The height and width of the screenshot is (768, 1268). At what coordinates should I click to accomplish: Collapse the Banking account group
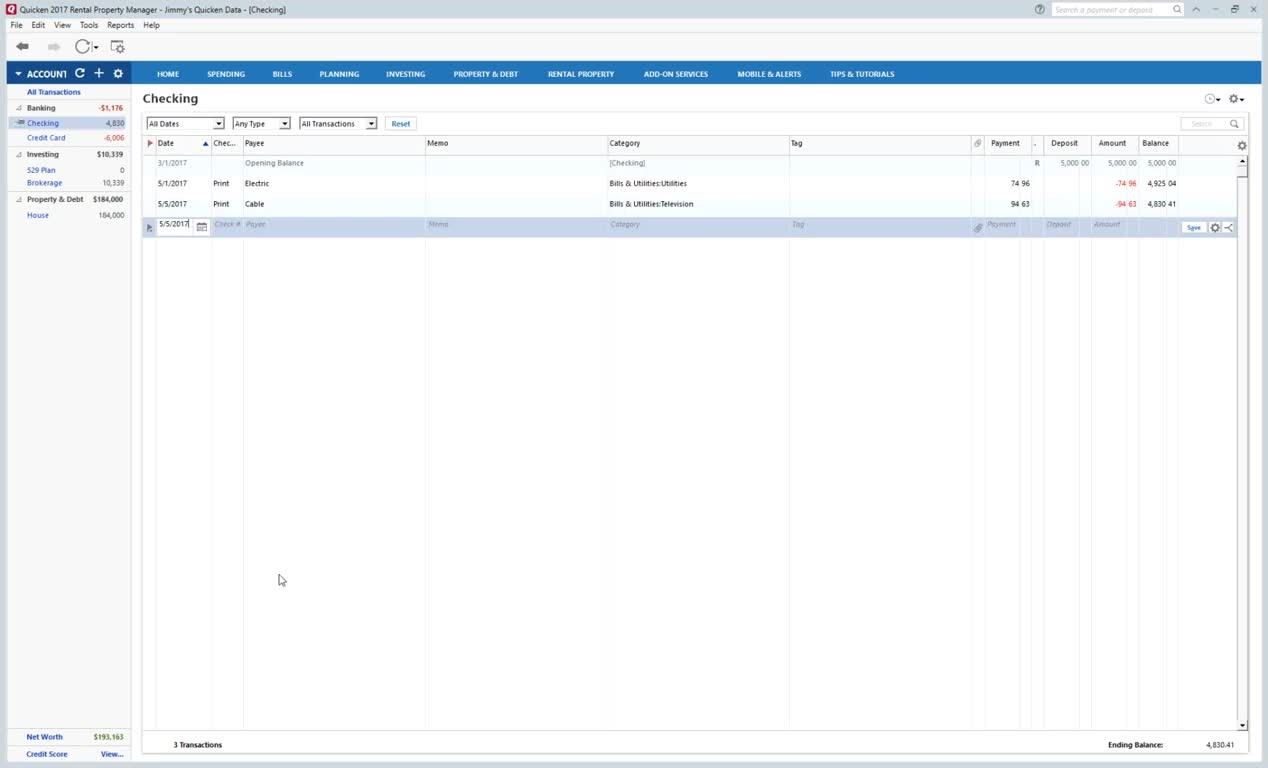(x=19, y=108)
